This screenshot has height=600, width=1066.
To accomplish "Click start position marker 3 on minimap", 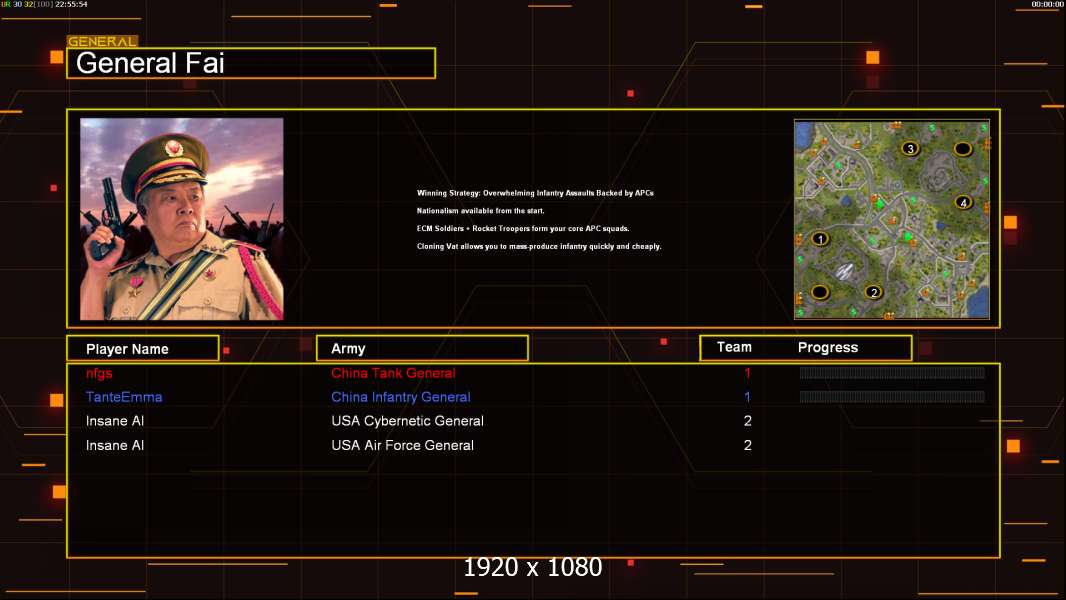I will tap(910, 149).
